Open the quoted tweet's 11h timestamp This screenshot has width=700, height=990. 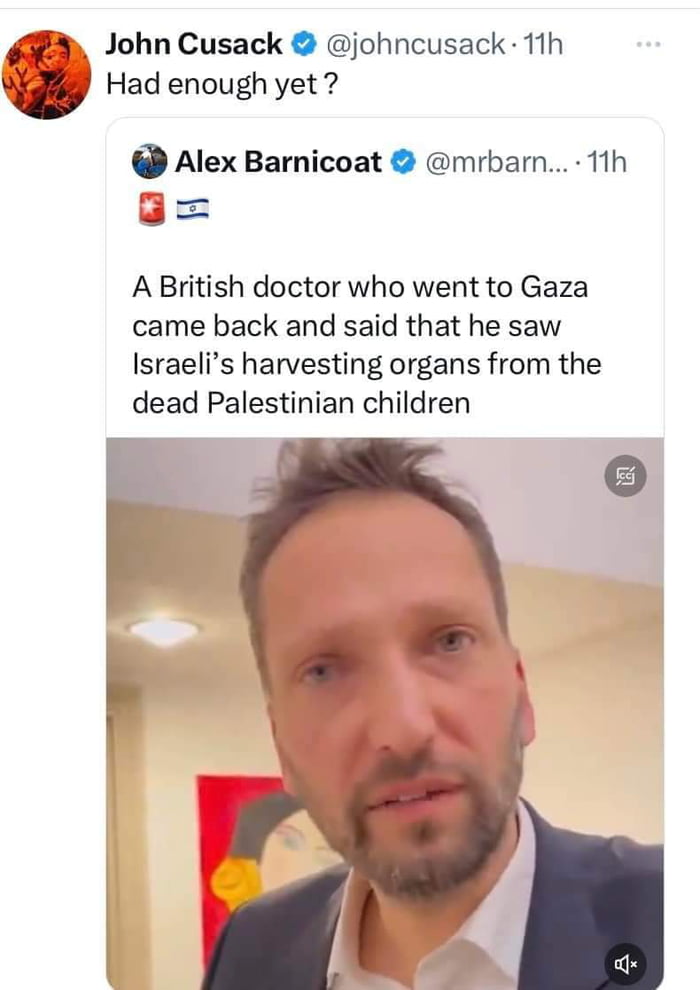coord(608,162)
